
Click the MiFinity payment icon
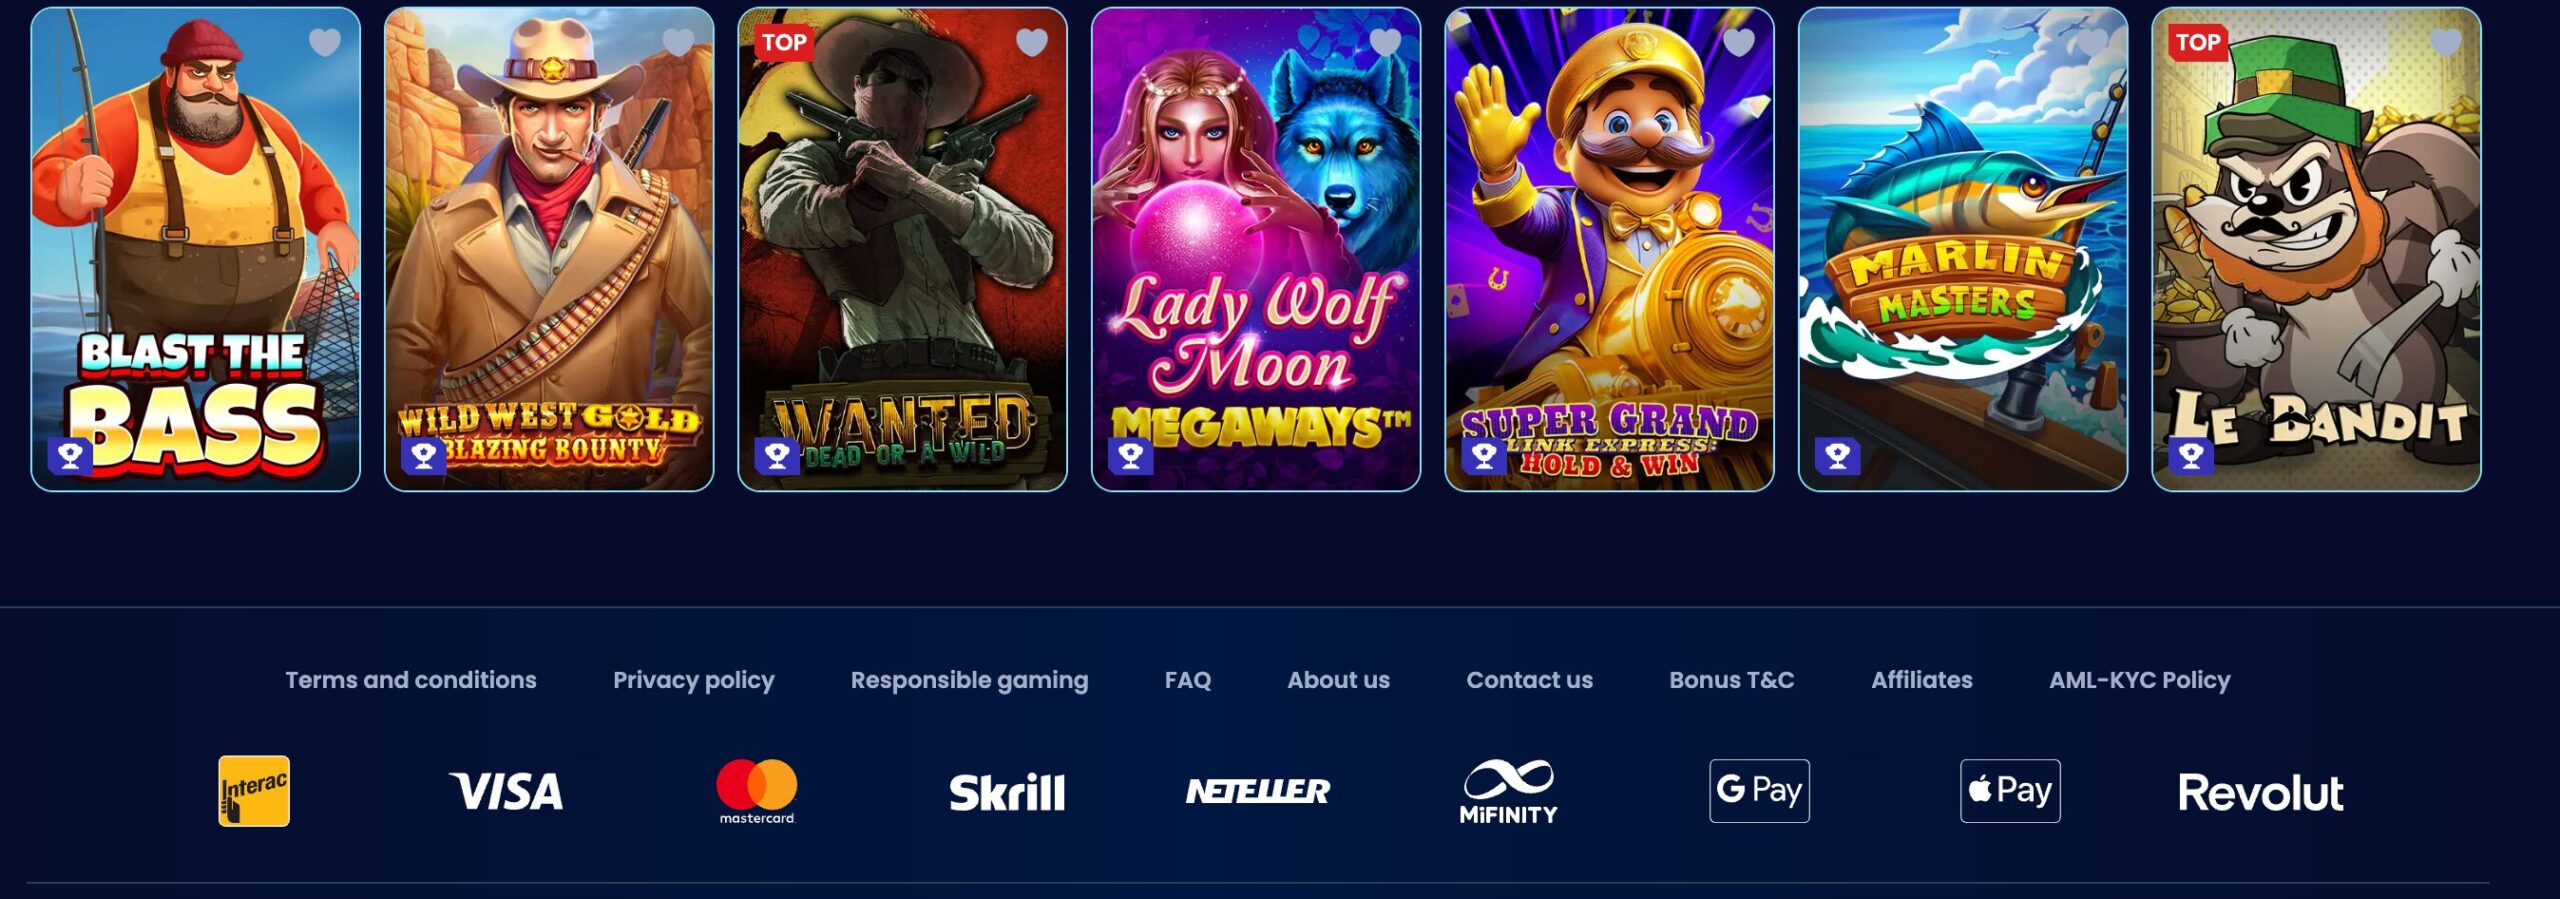(x=1508, y=791)
